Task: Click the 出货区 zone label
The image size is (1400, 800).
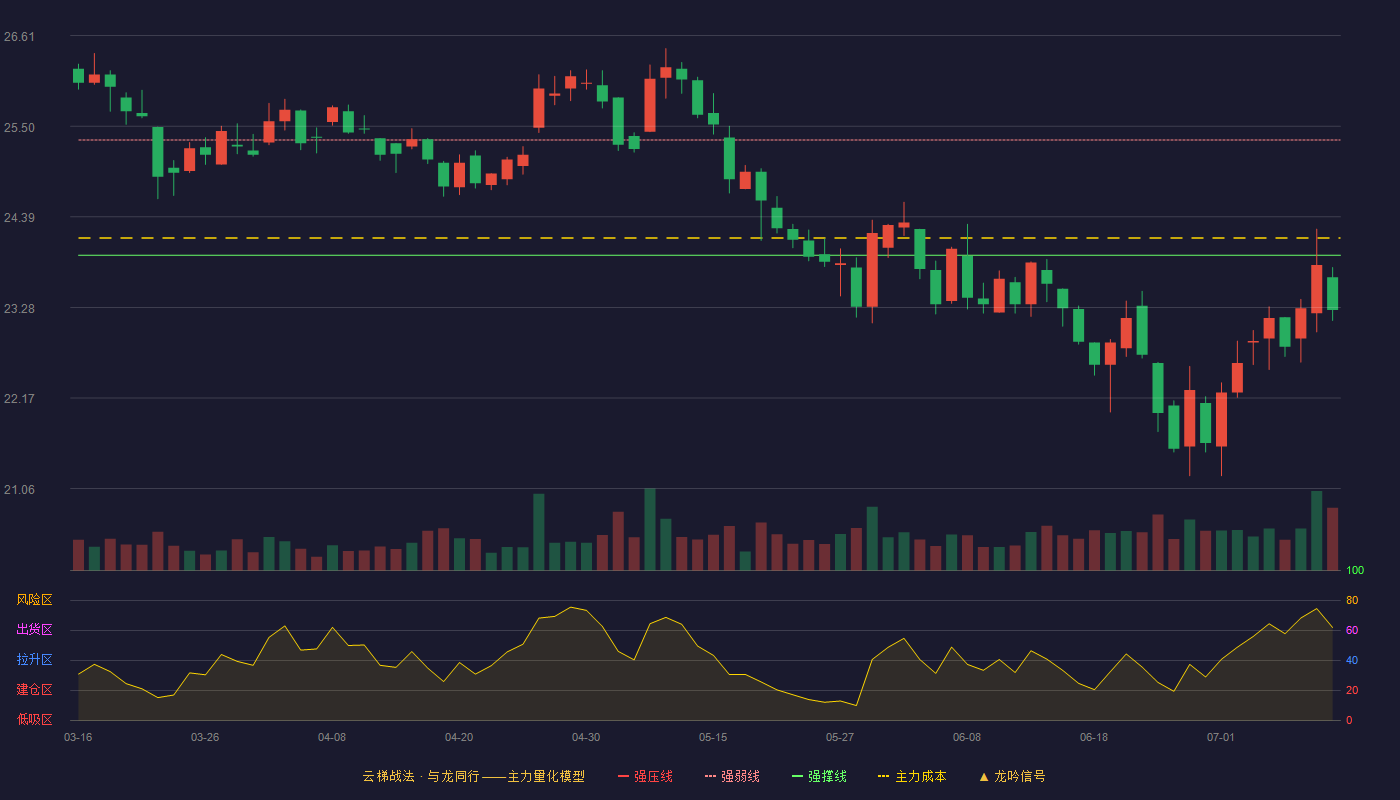Action: pos(34,630)
